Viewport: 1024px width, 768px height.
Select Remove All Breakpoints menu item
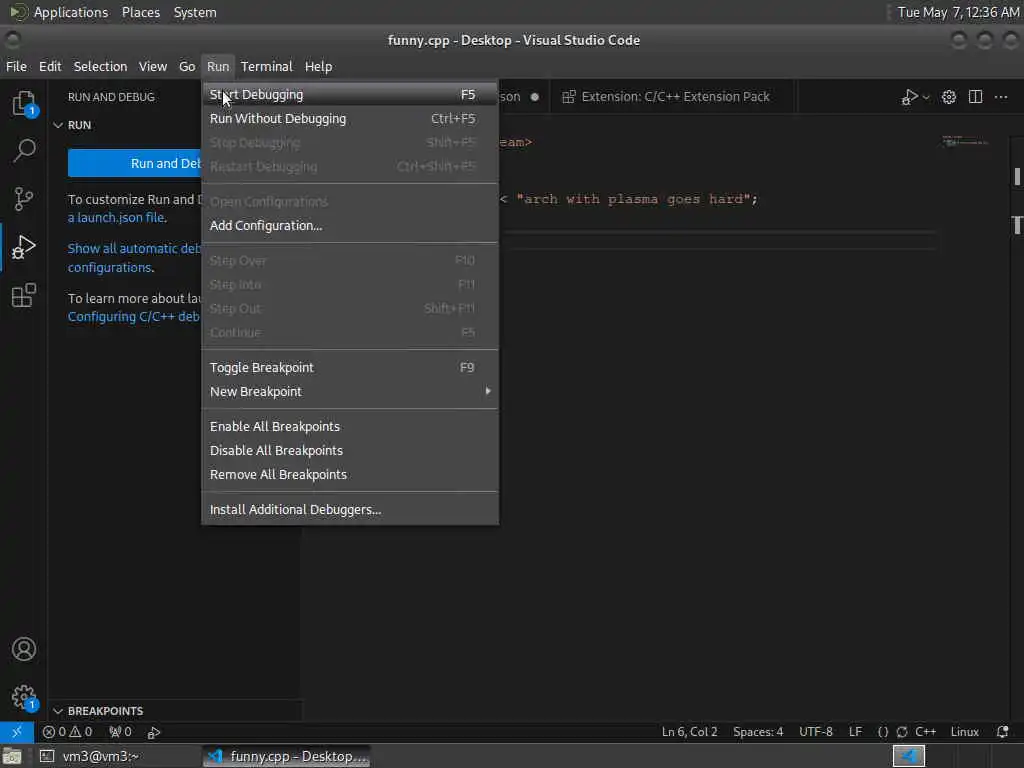tap(350, 474)
